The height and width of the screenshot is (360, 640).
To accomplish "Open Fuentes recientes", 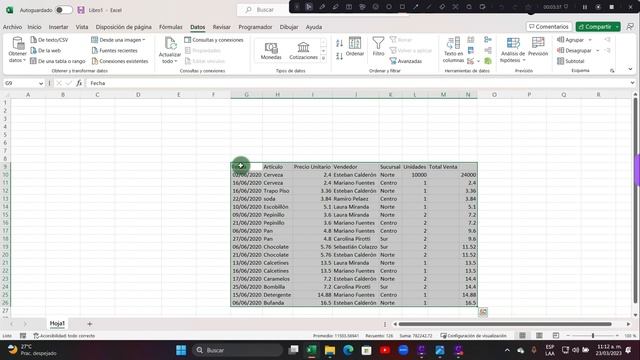I will 114,51.
